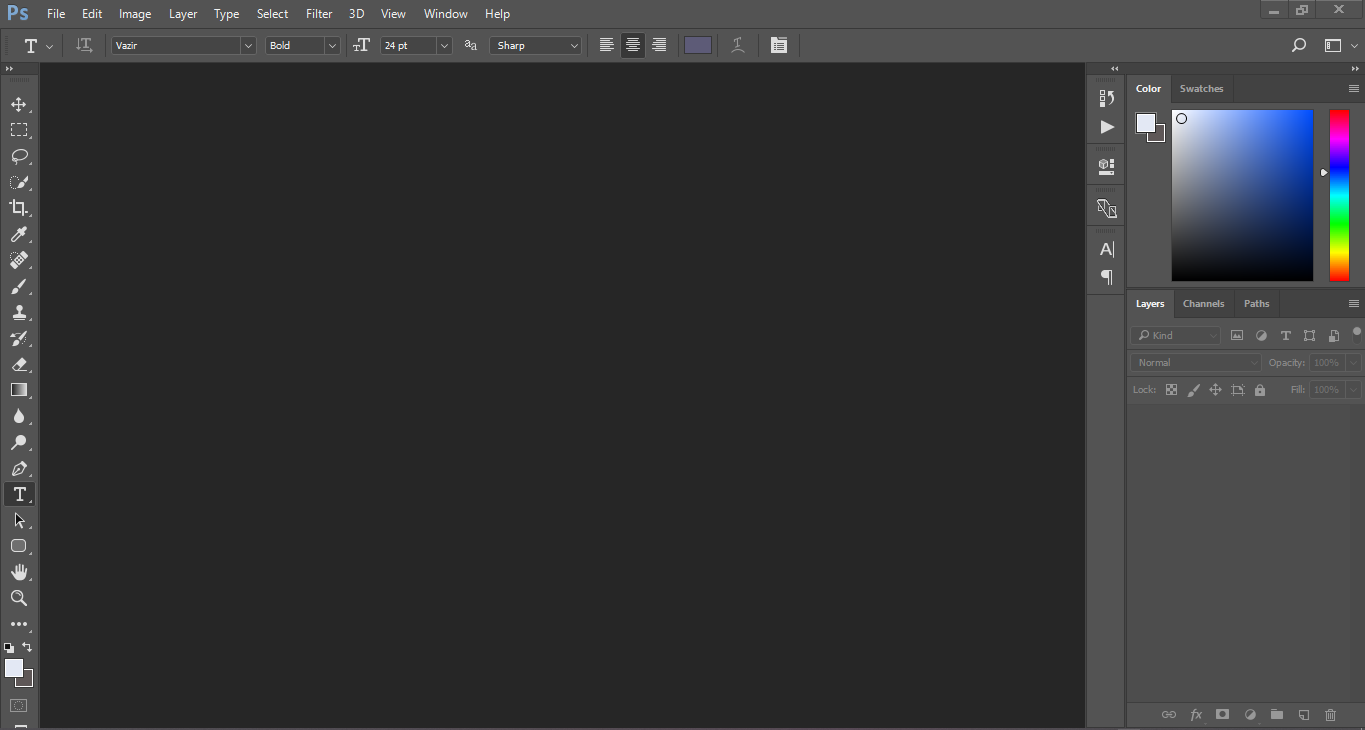The height and width of the screenshot is (730, 1365).
Task: Open the Filter menu
Action: coord(319,14)
